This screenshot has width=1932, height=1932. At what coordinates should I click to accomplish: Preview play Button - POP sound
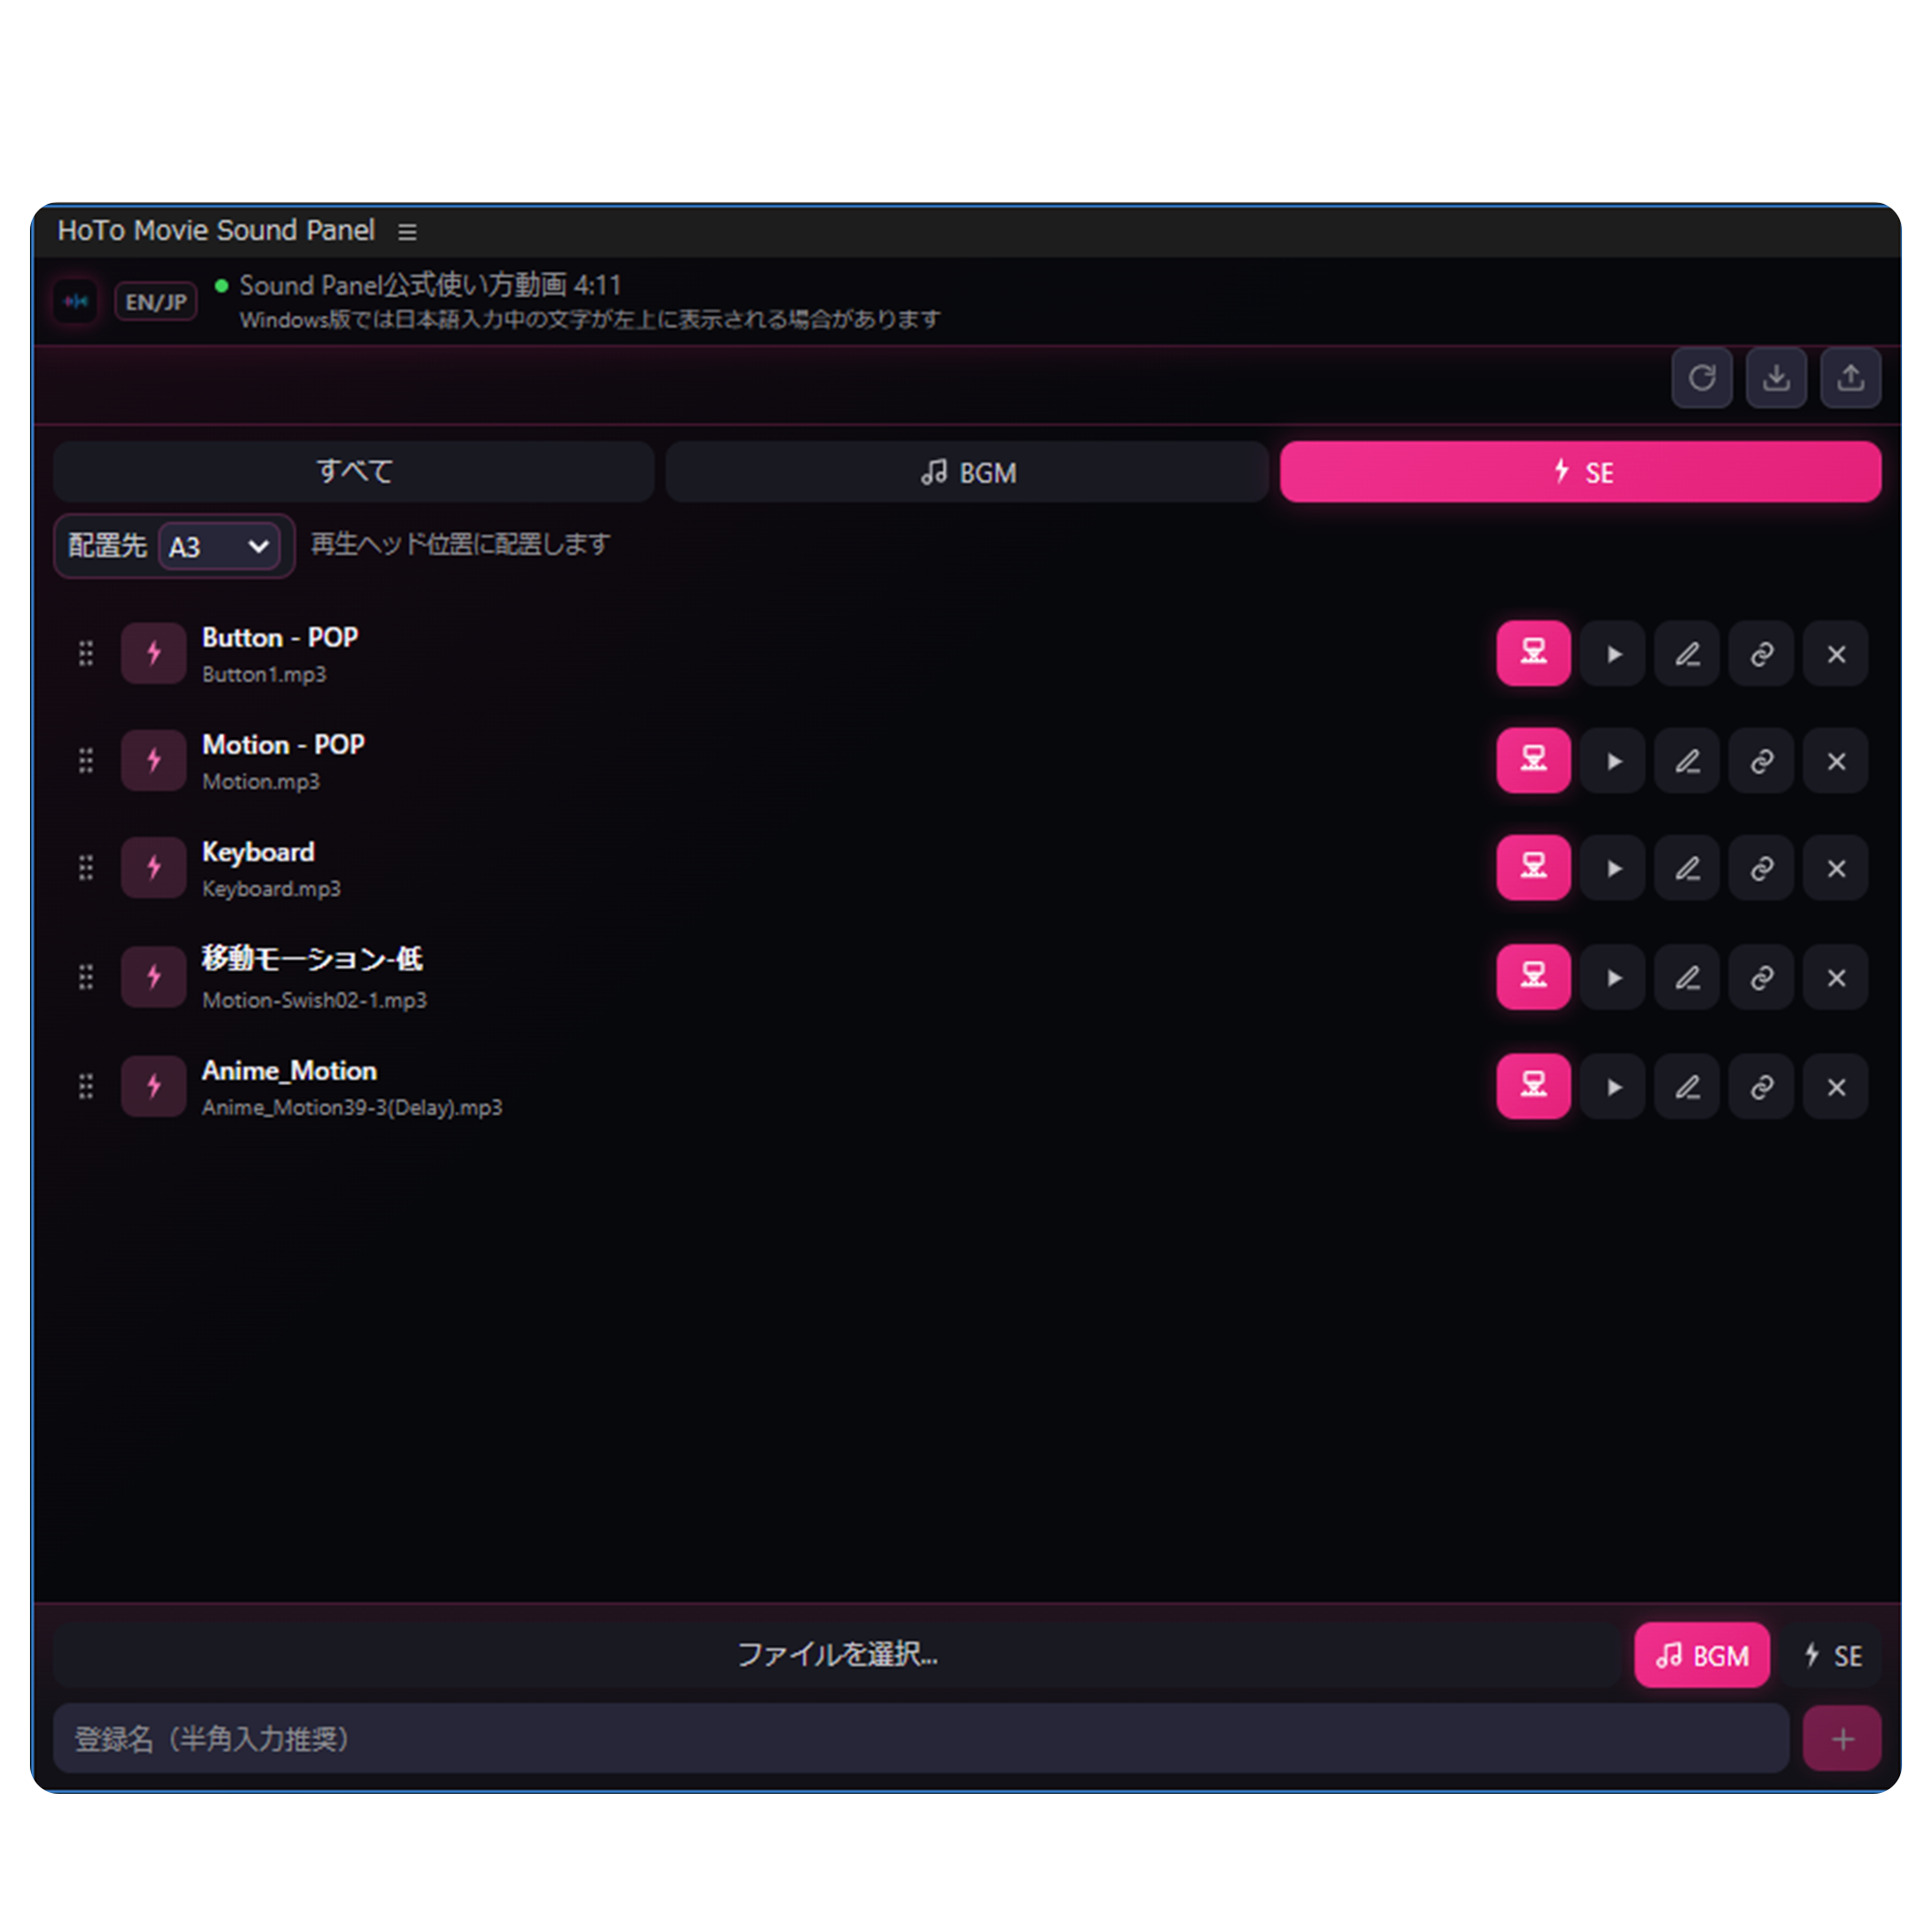(1613, 654)
